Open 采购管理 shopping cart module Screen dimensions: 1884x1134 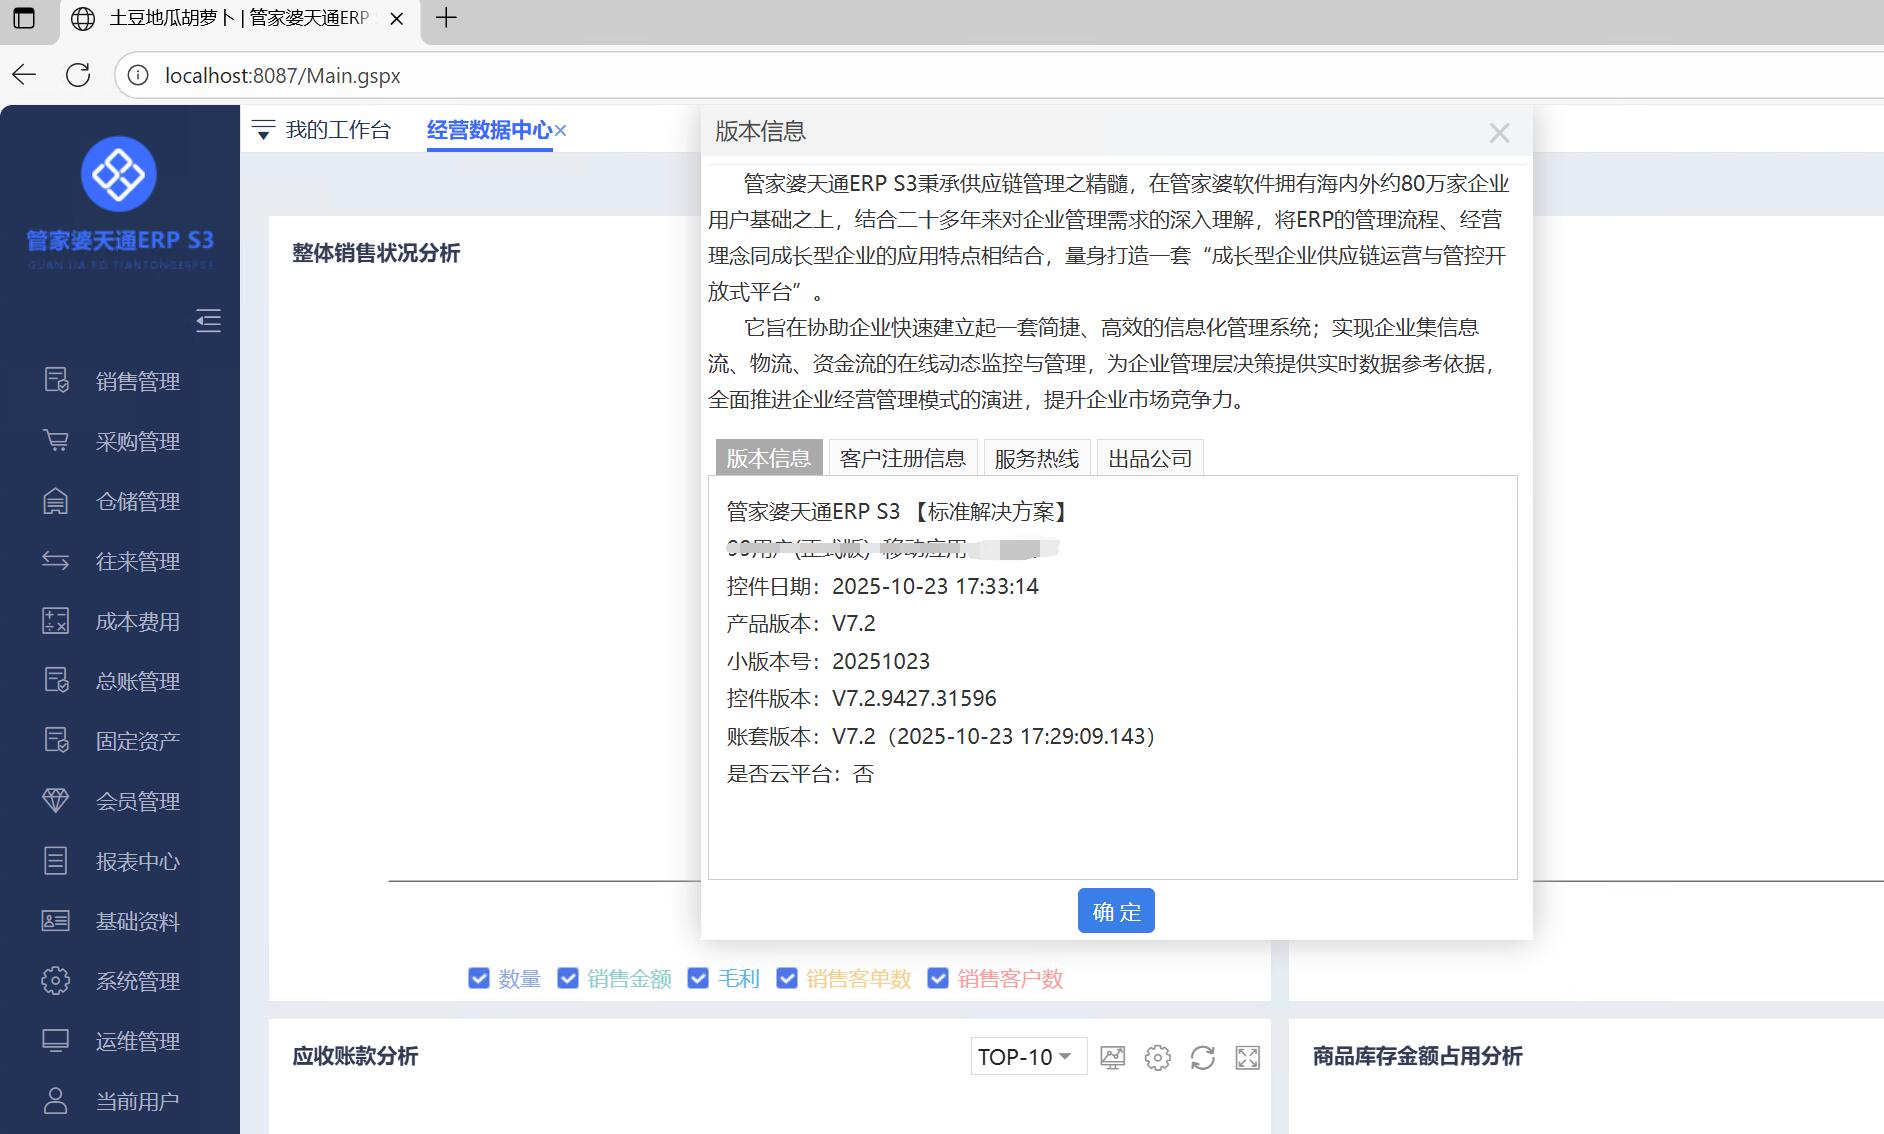137,441
